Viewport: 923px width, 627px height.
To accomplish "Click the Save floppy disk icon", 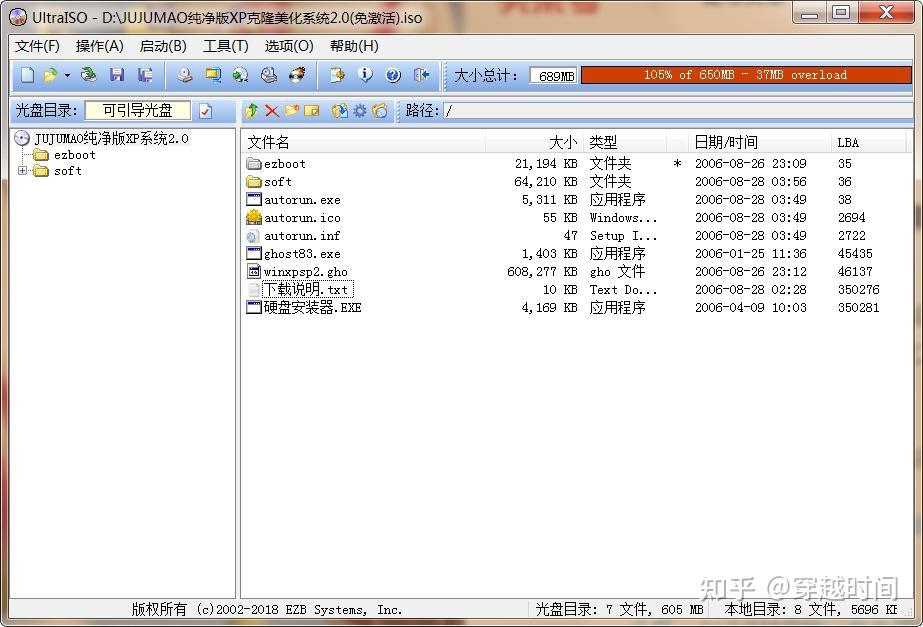I will (x=117, y=75).
